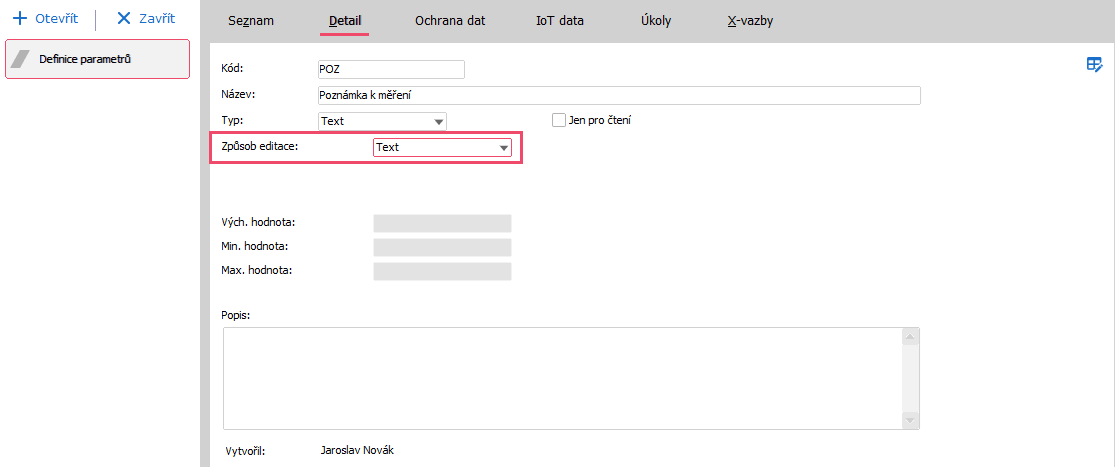Open the Úkoly tab
The image size is (1115, 467).
click(656, 20)
